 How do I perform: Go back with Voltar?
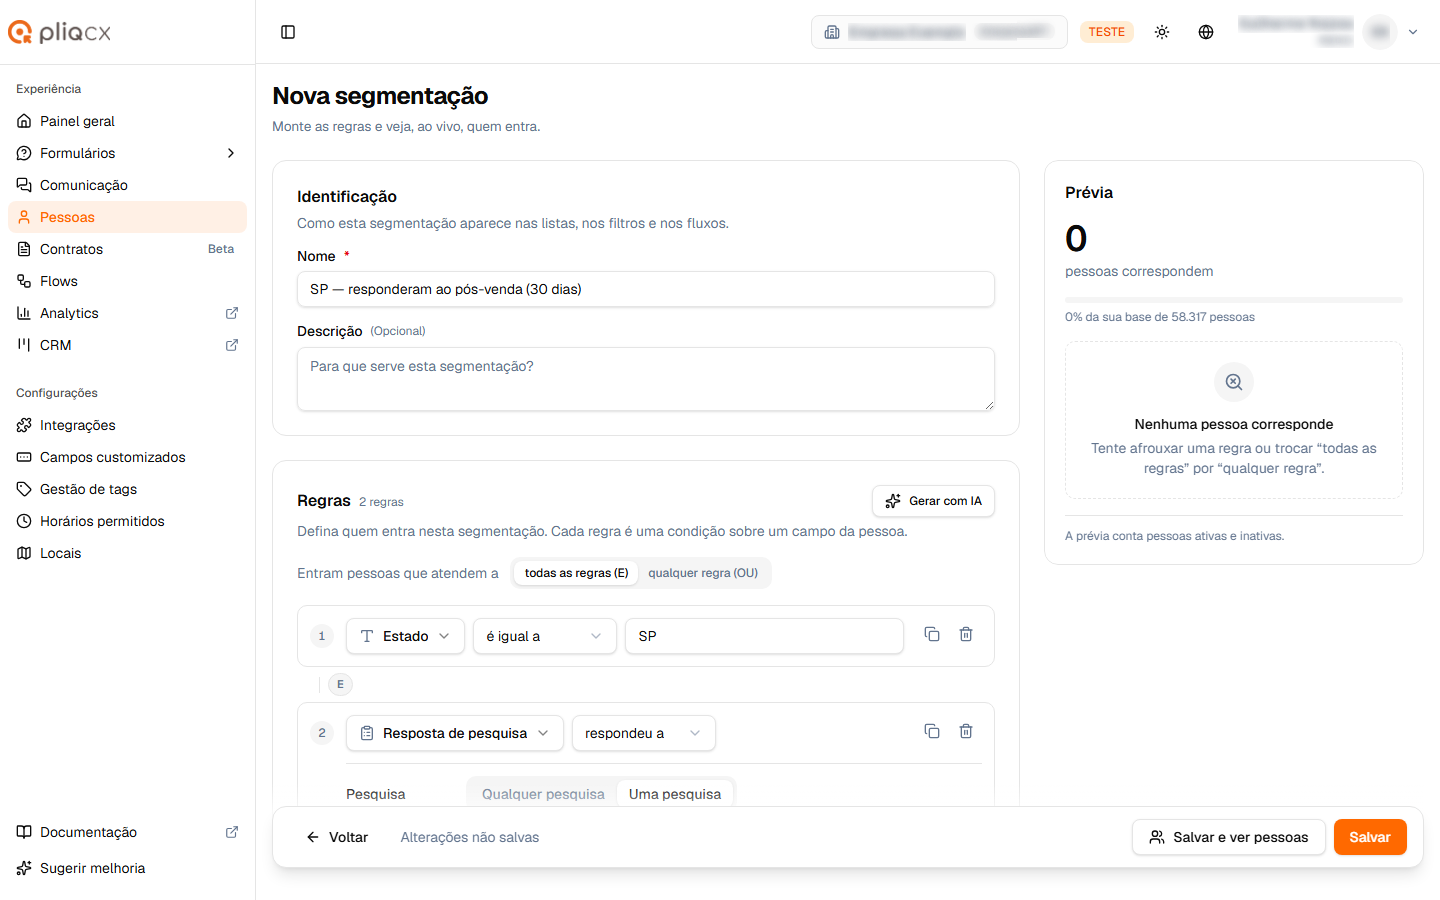[x=337, y=837]
